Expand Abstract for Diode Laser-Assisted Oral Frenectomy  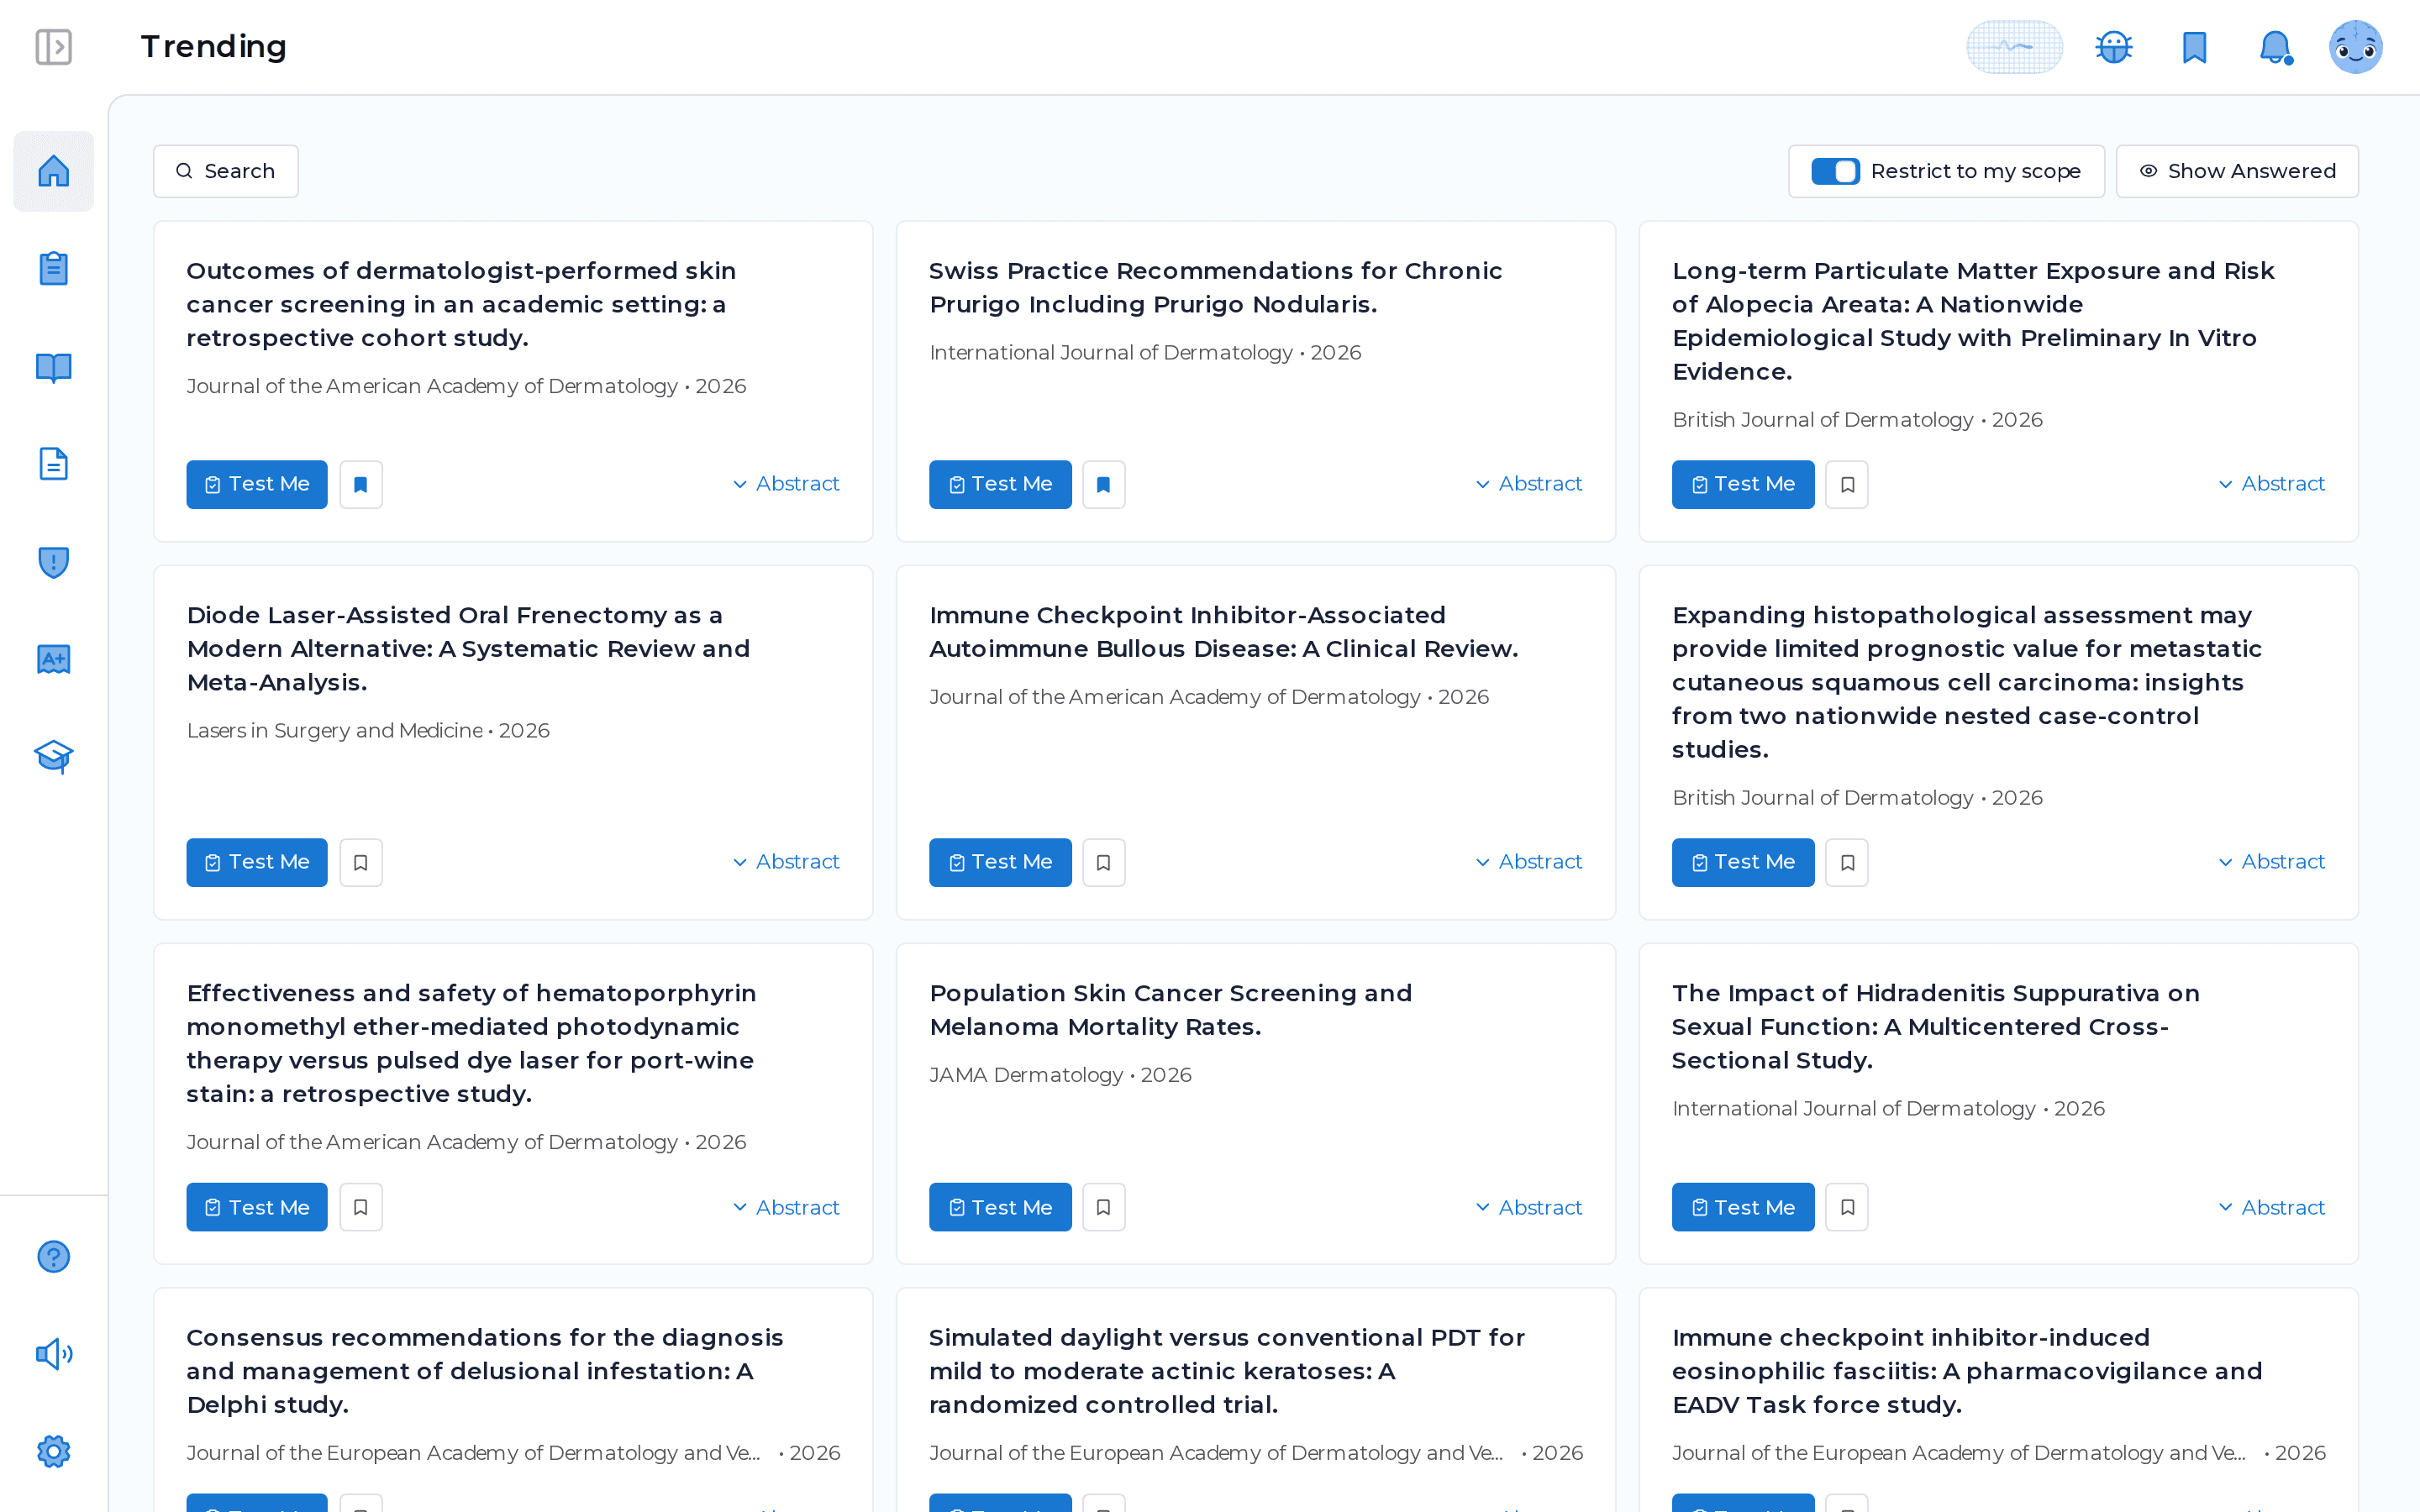coord(786,862)
